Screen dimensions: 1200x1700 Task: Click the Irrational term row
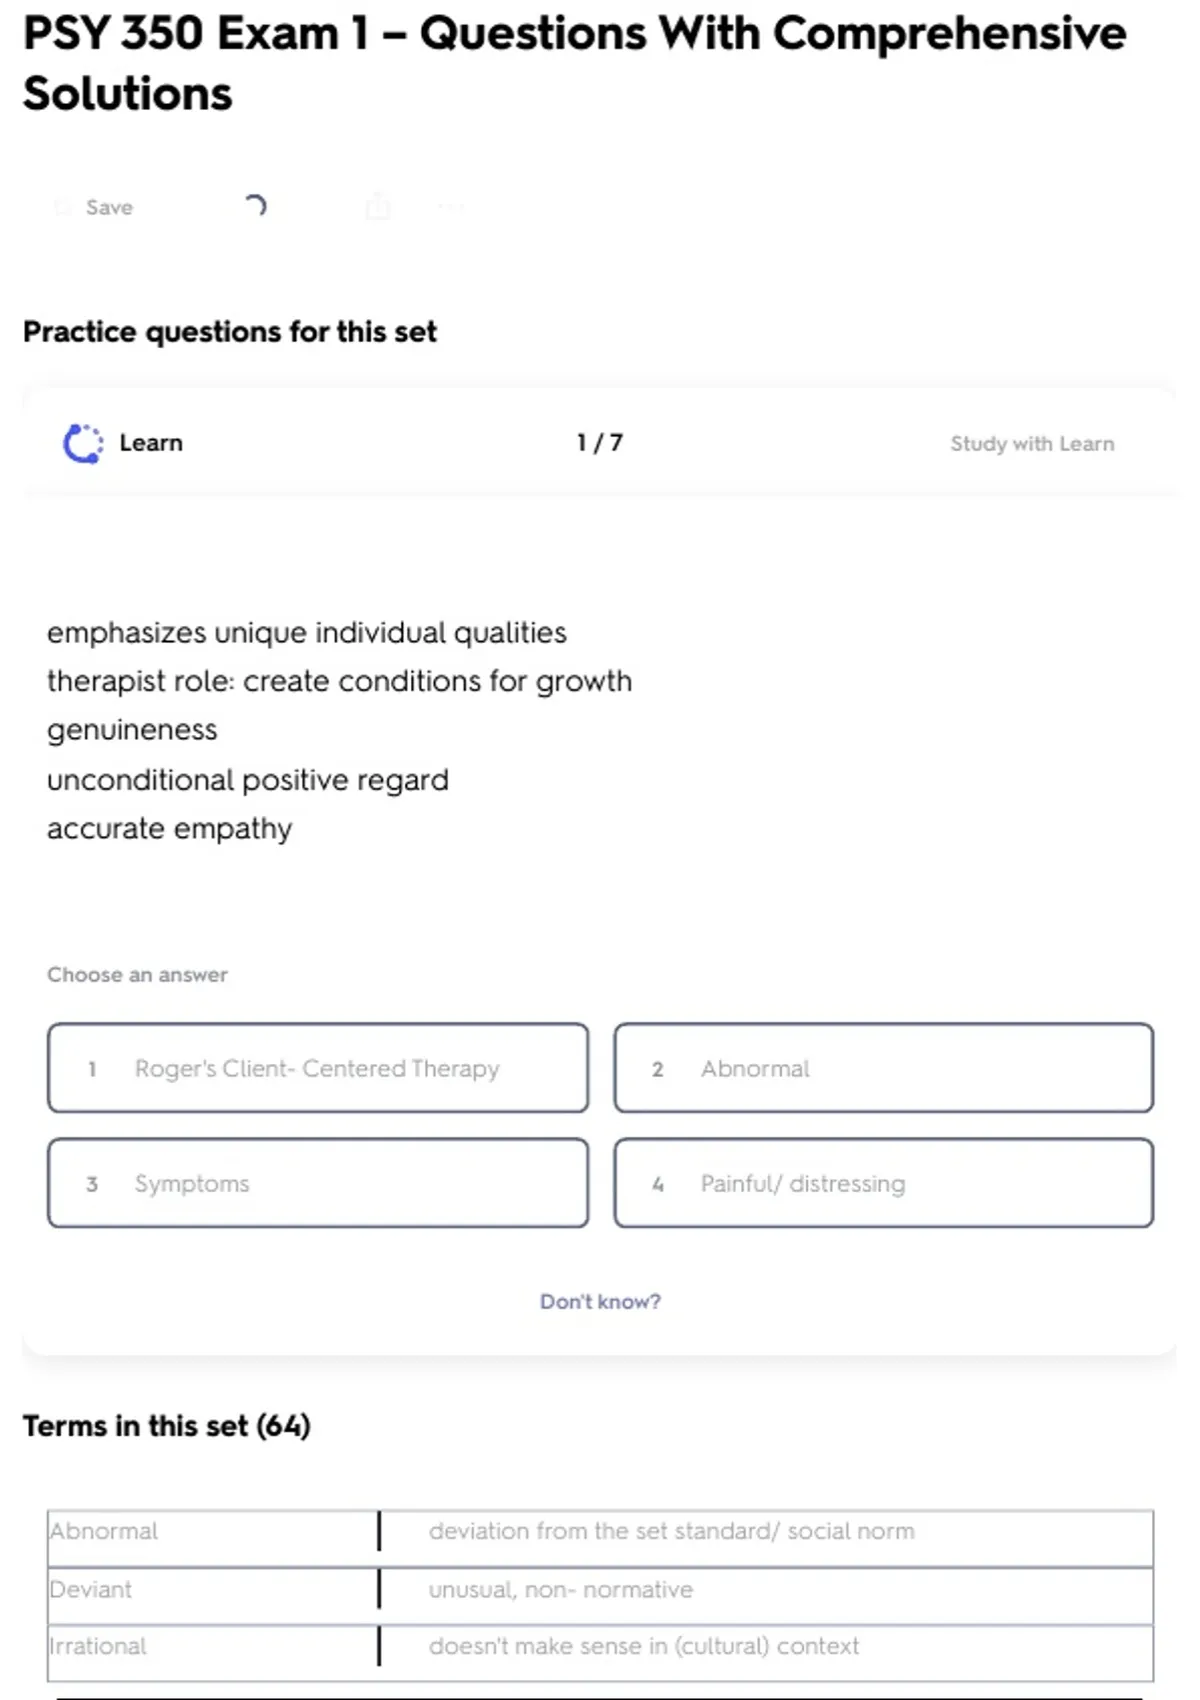pos(98,1646)
